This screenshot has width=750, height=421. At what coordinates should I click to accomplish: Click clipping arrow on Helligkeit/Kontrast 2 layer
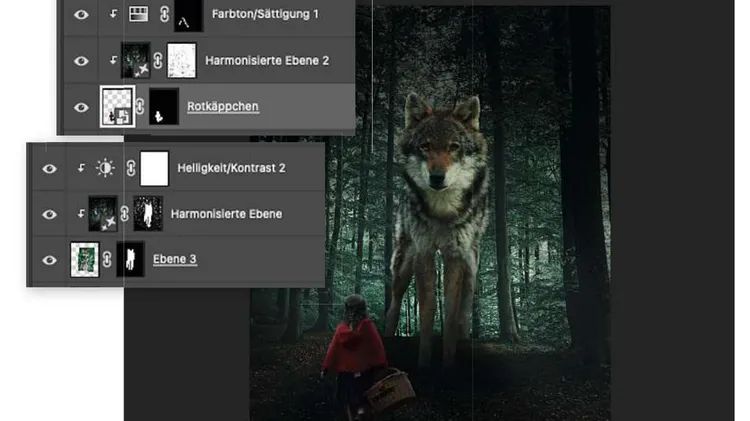[81, 168]
